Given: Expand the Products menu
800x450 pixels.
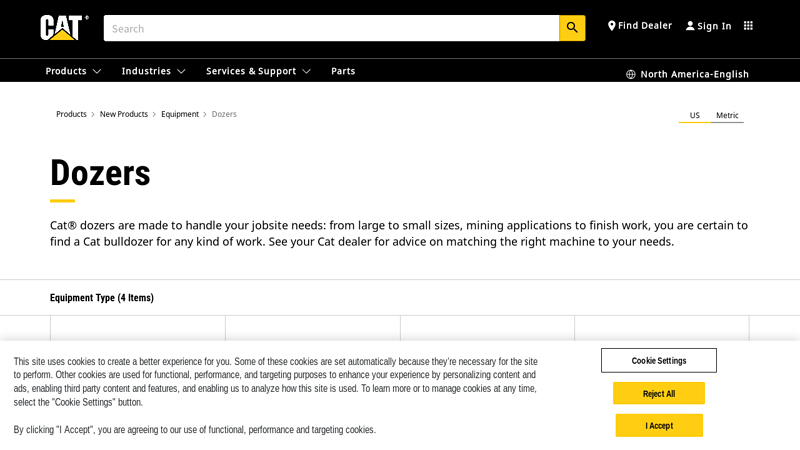Looking at the screenshot, I should [73, 71].
